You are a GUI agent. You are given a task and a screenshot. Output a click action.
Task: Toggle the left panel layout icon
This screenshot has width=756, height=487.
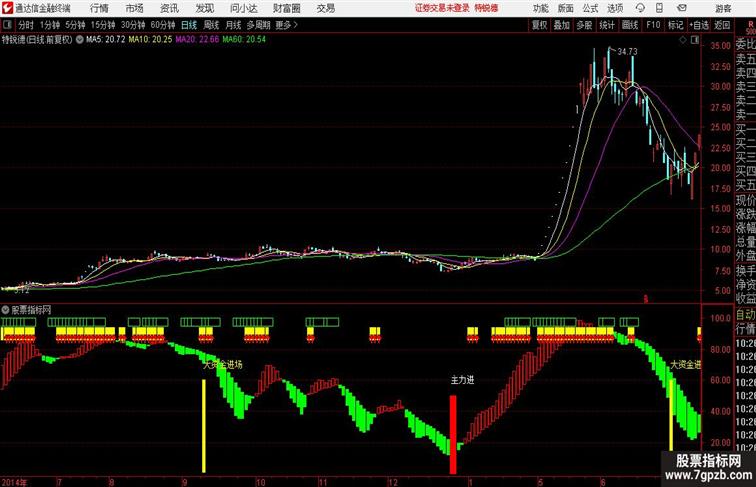click(7, 25)
